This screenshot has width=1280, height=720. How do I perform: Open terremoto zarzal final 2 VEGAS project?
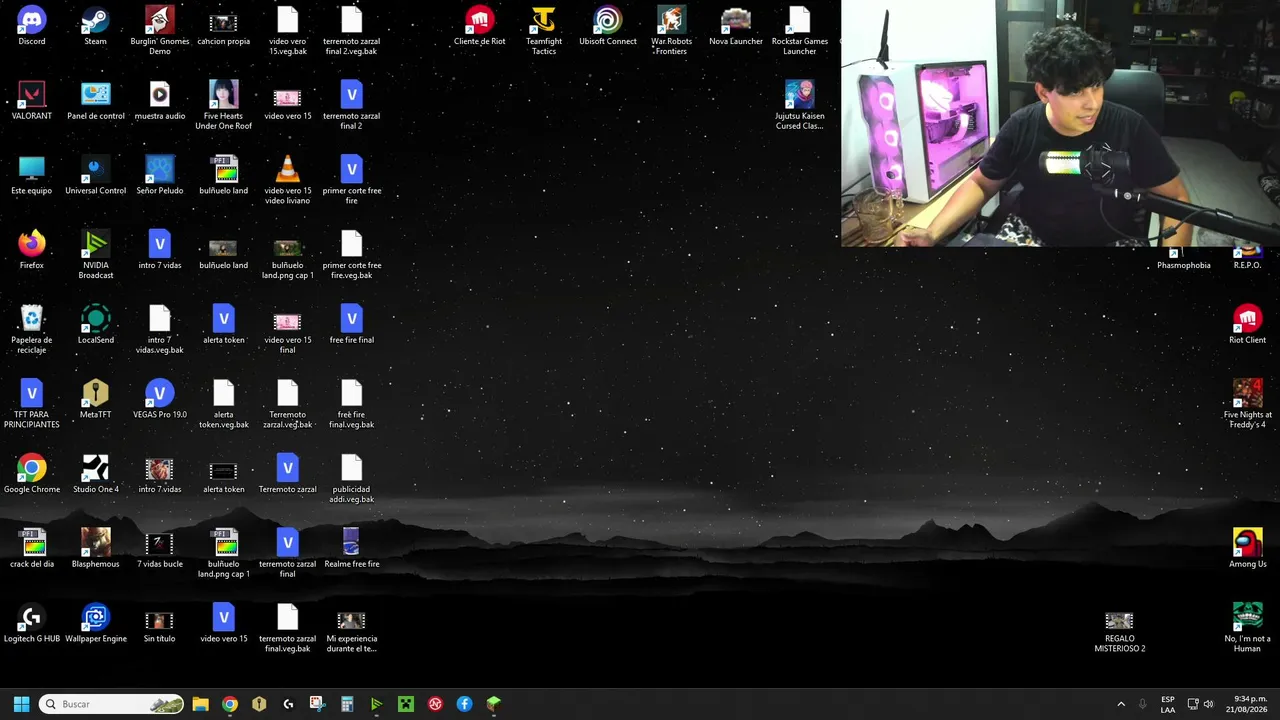(x=351, y=106)
